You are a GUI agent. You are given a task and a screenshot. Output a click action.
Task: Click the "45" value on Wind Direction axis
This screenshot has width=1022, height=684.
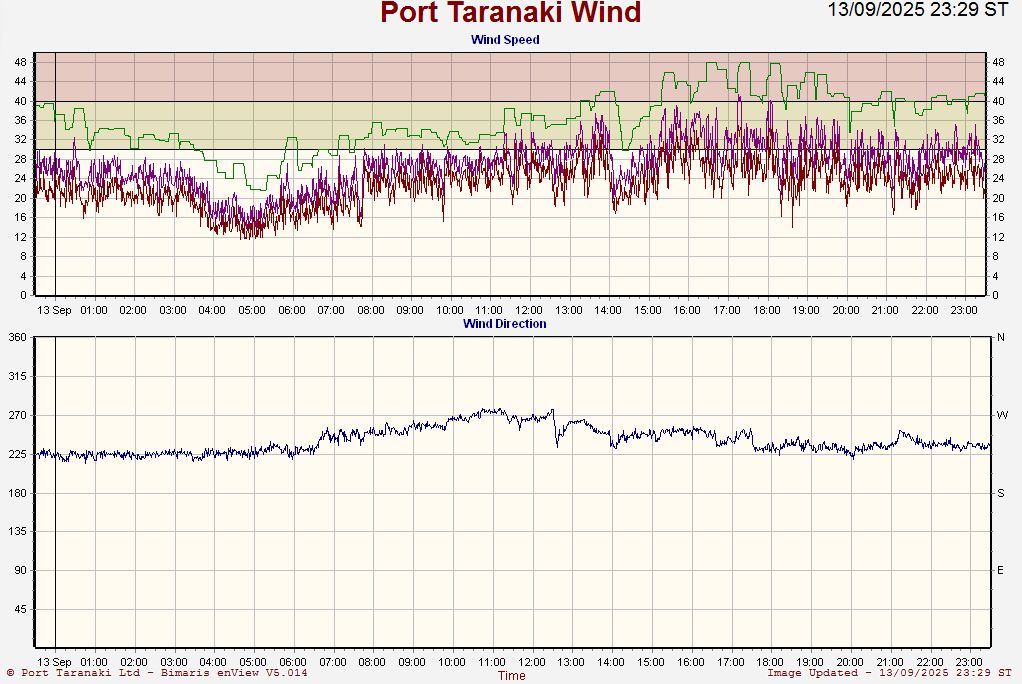tap(20, 609)
